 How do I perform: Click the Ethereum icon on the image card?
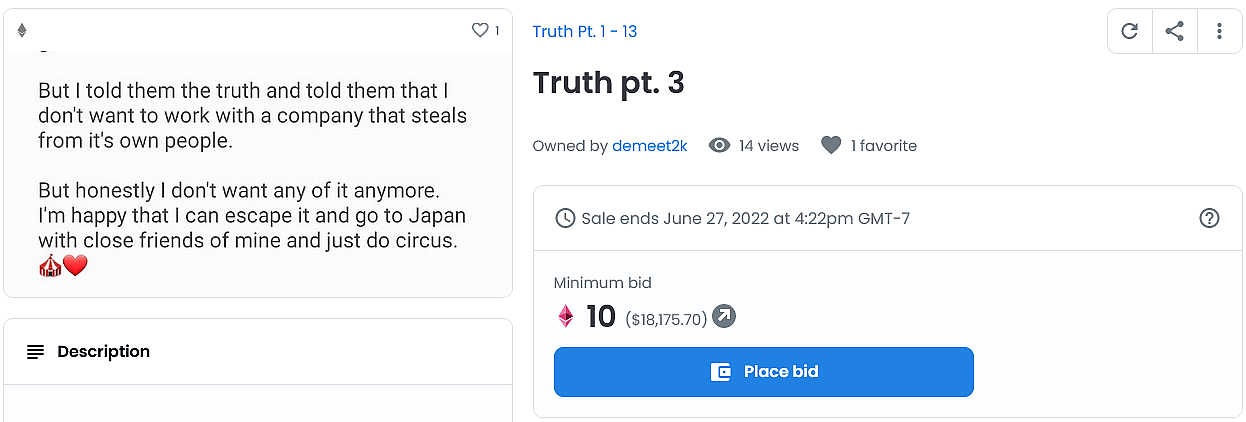22,31
